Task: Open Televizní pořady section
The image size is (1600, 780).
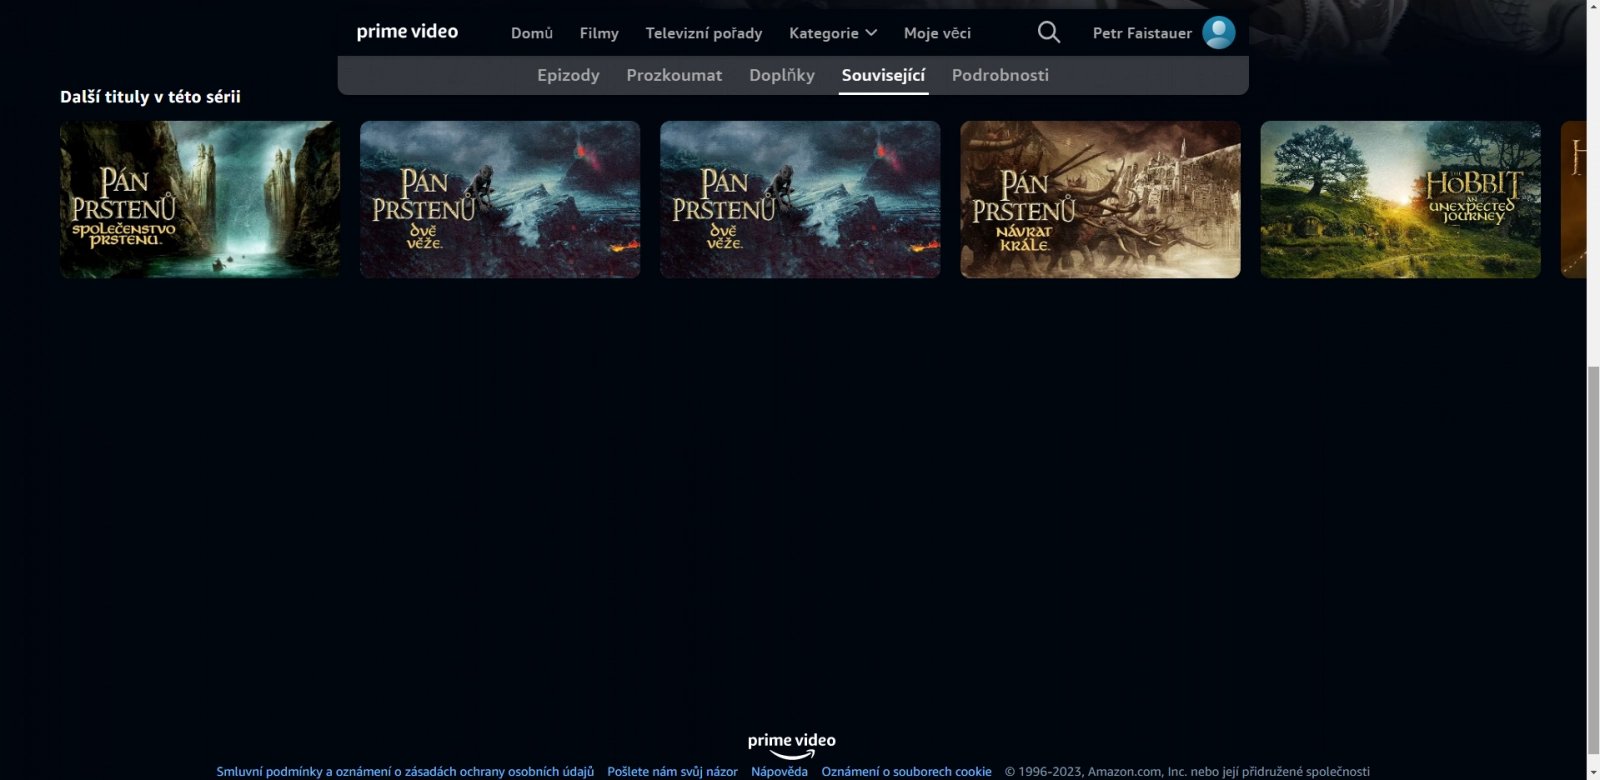Action: (703, 33)
